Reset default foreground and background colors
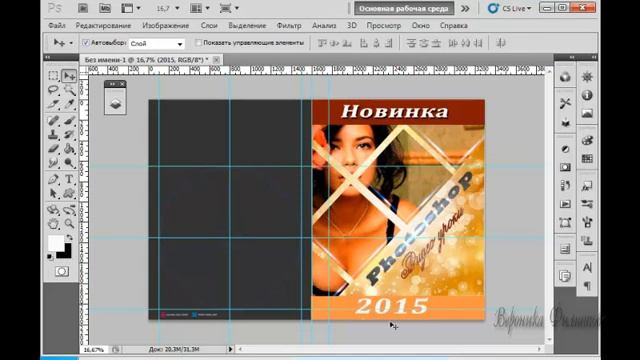 (50, 257)
